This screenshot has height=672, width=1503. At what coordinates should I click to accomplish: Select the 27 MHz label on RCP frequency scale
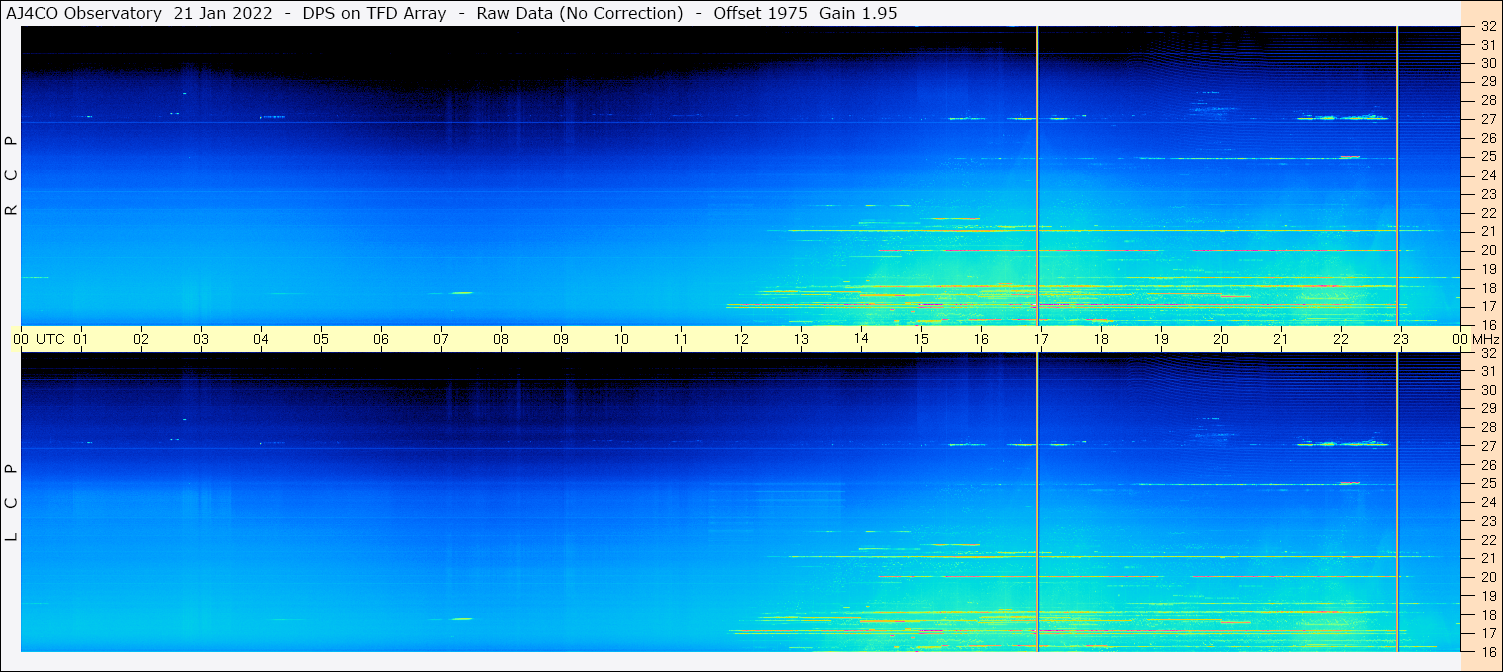tap(1488, 119)
